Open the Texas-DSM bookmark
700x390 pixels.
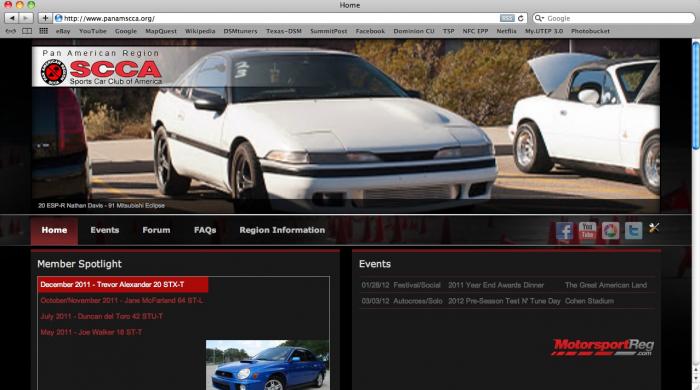(284, 31)
